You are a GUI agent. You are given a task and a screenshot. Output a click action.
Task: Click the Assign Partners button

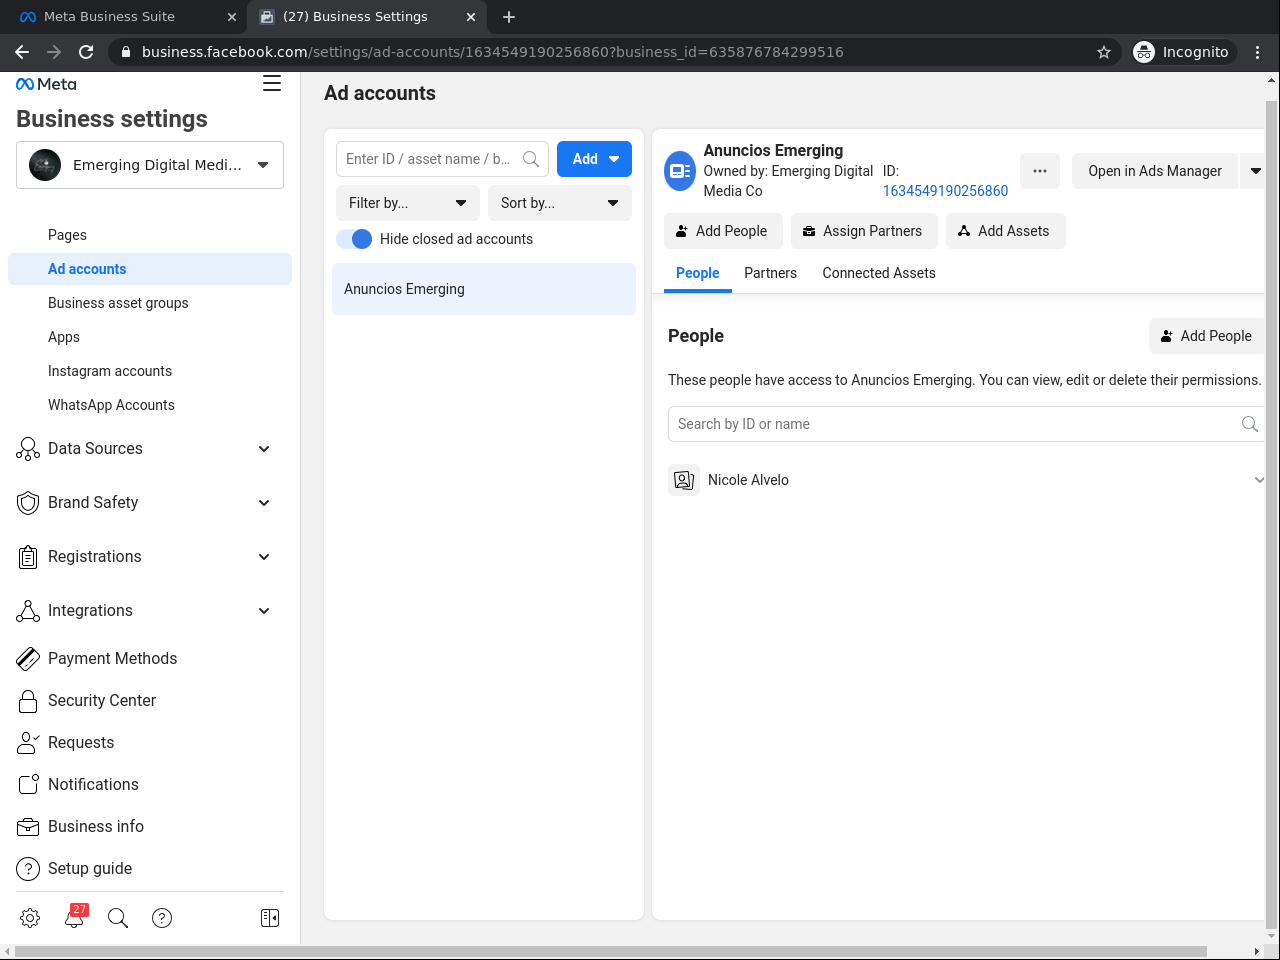pyautogui.click(x=864, y=231)
